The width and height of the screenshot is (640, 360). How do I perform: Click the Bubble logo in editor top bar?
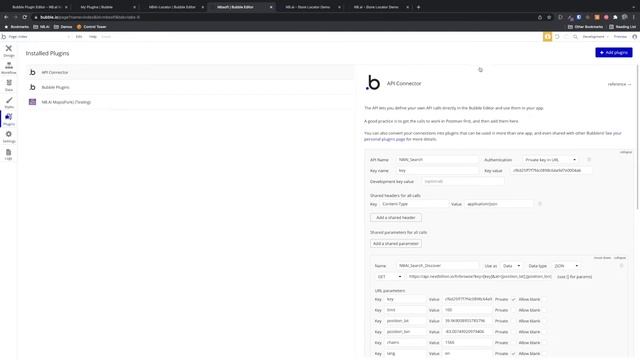click(4, 37)
